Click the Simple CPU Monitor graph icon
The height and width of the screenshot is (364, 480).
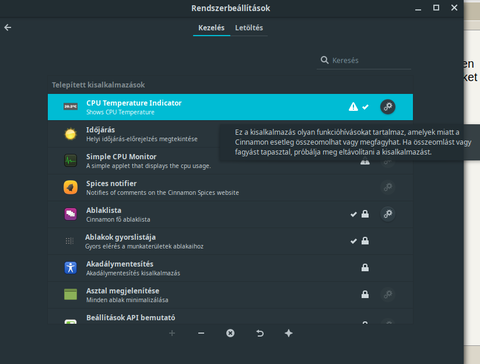[70, 161]
